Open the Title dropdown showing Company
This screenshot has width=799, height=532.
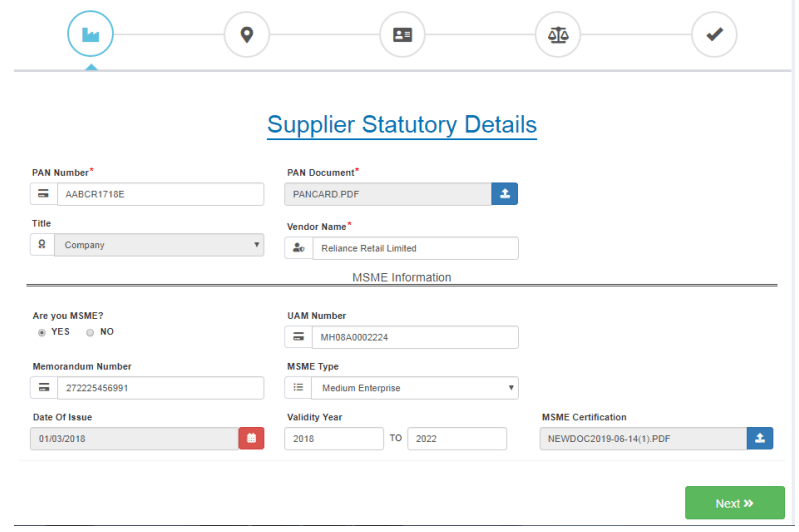click(x=159, y=245)
